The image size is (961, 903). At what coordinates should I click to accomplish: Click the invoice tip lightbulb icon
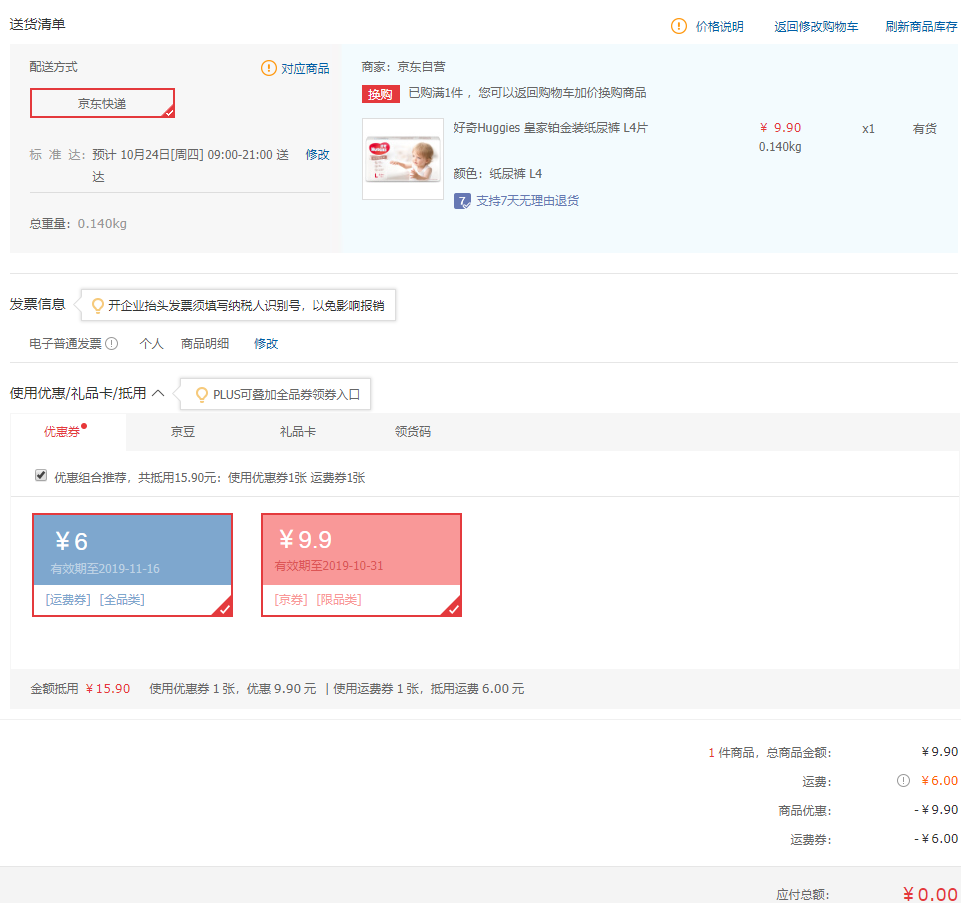[x=97, y=305]
